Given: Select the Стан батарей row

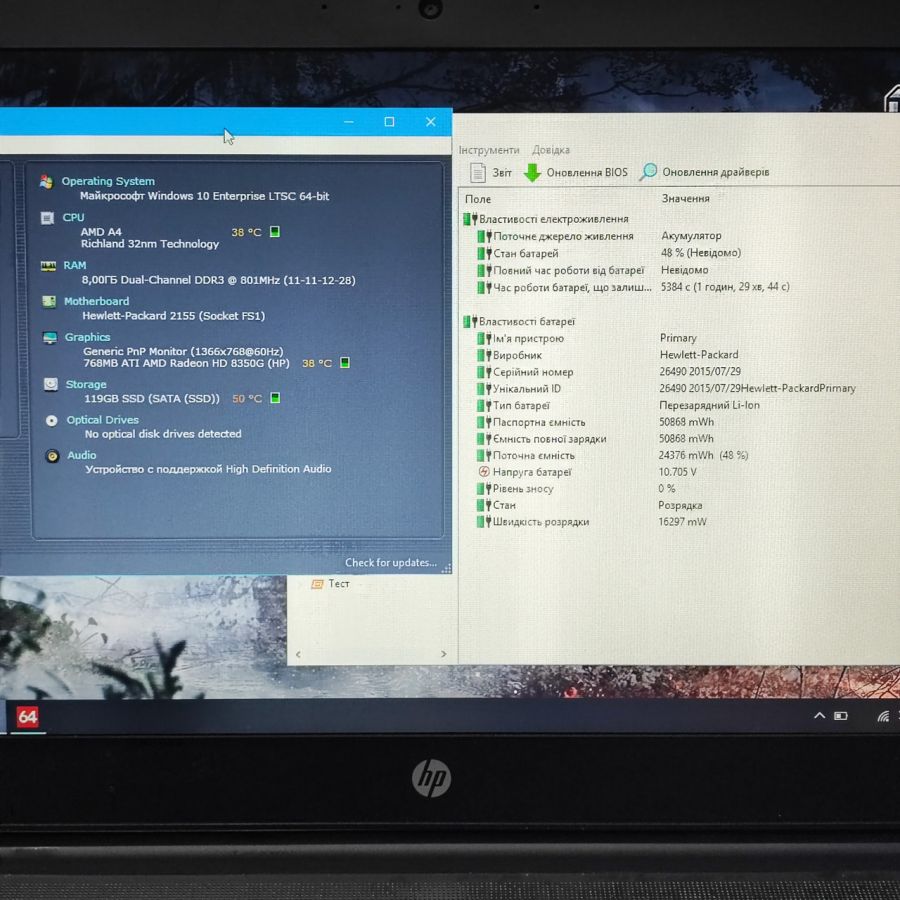Looking at the screenshot, I should click(x=609, y=253).
